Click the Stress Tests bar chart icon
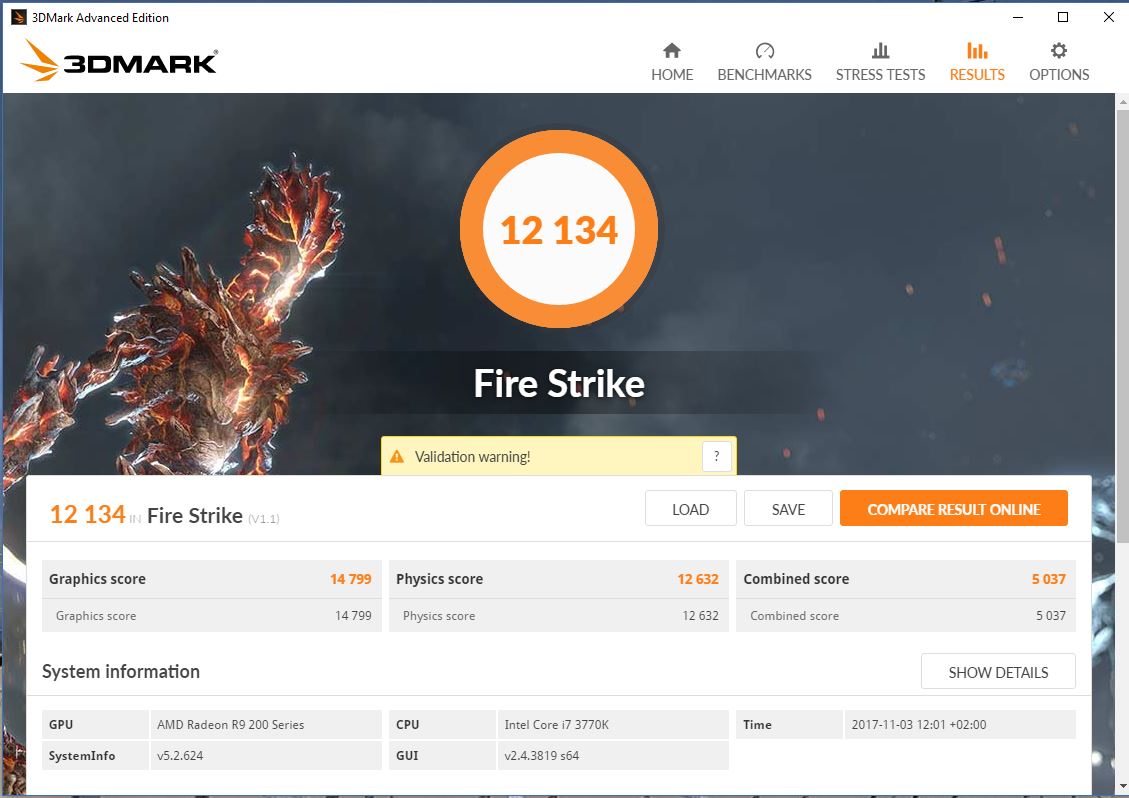The image size is (1129, 798). pyautogui.click(x=880, y=50)
